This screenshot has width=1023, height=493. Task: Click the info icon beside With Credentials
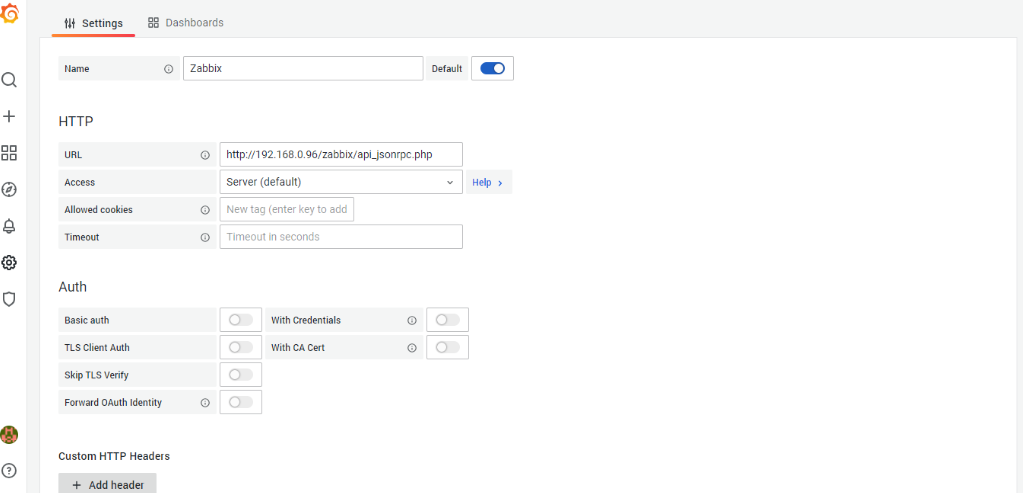click(412, 320)
